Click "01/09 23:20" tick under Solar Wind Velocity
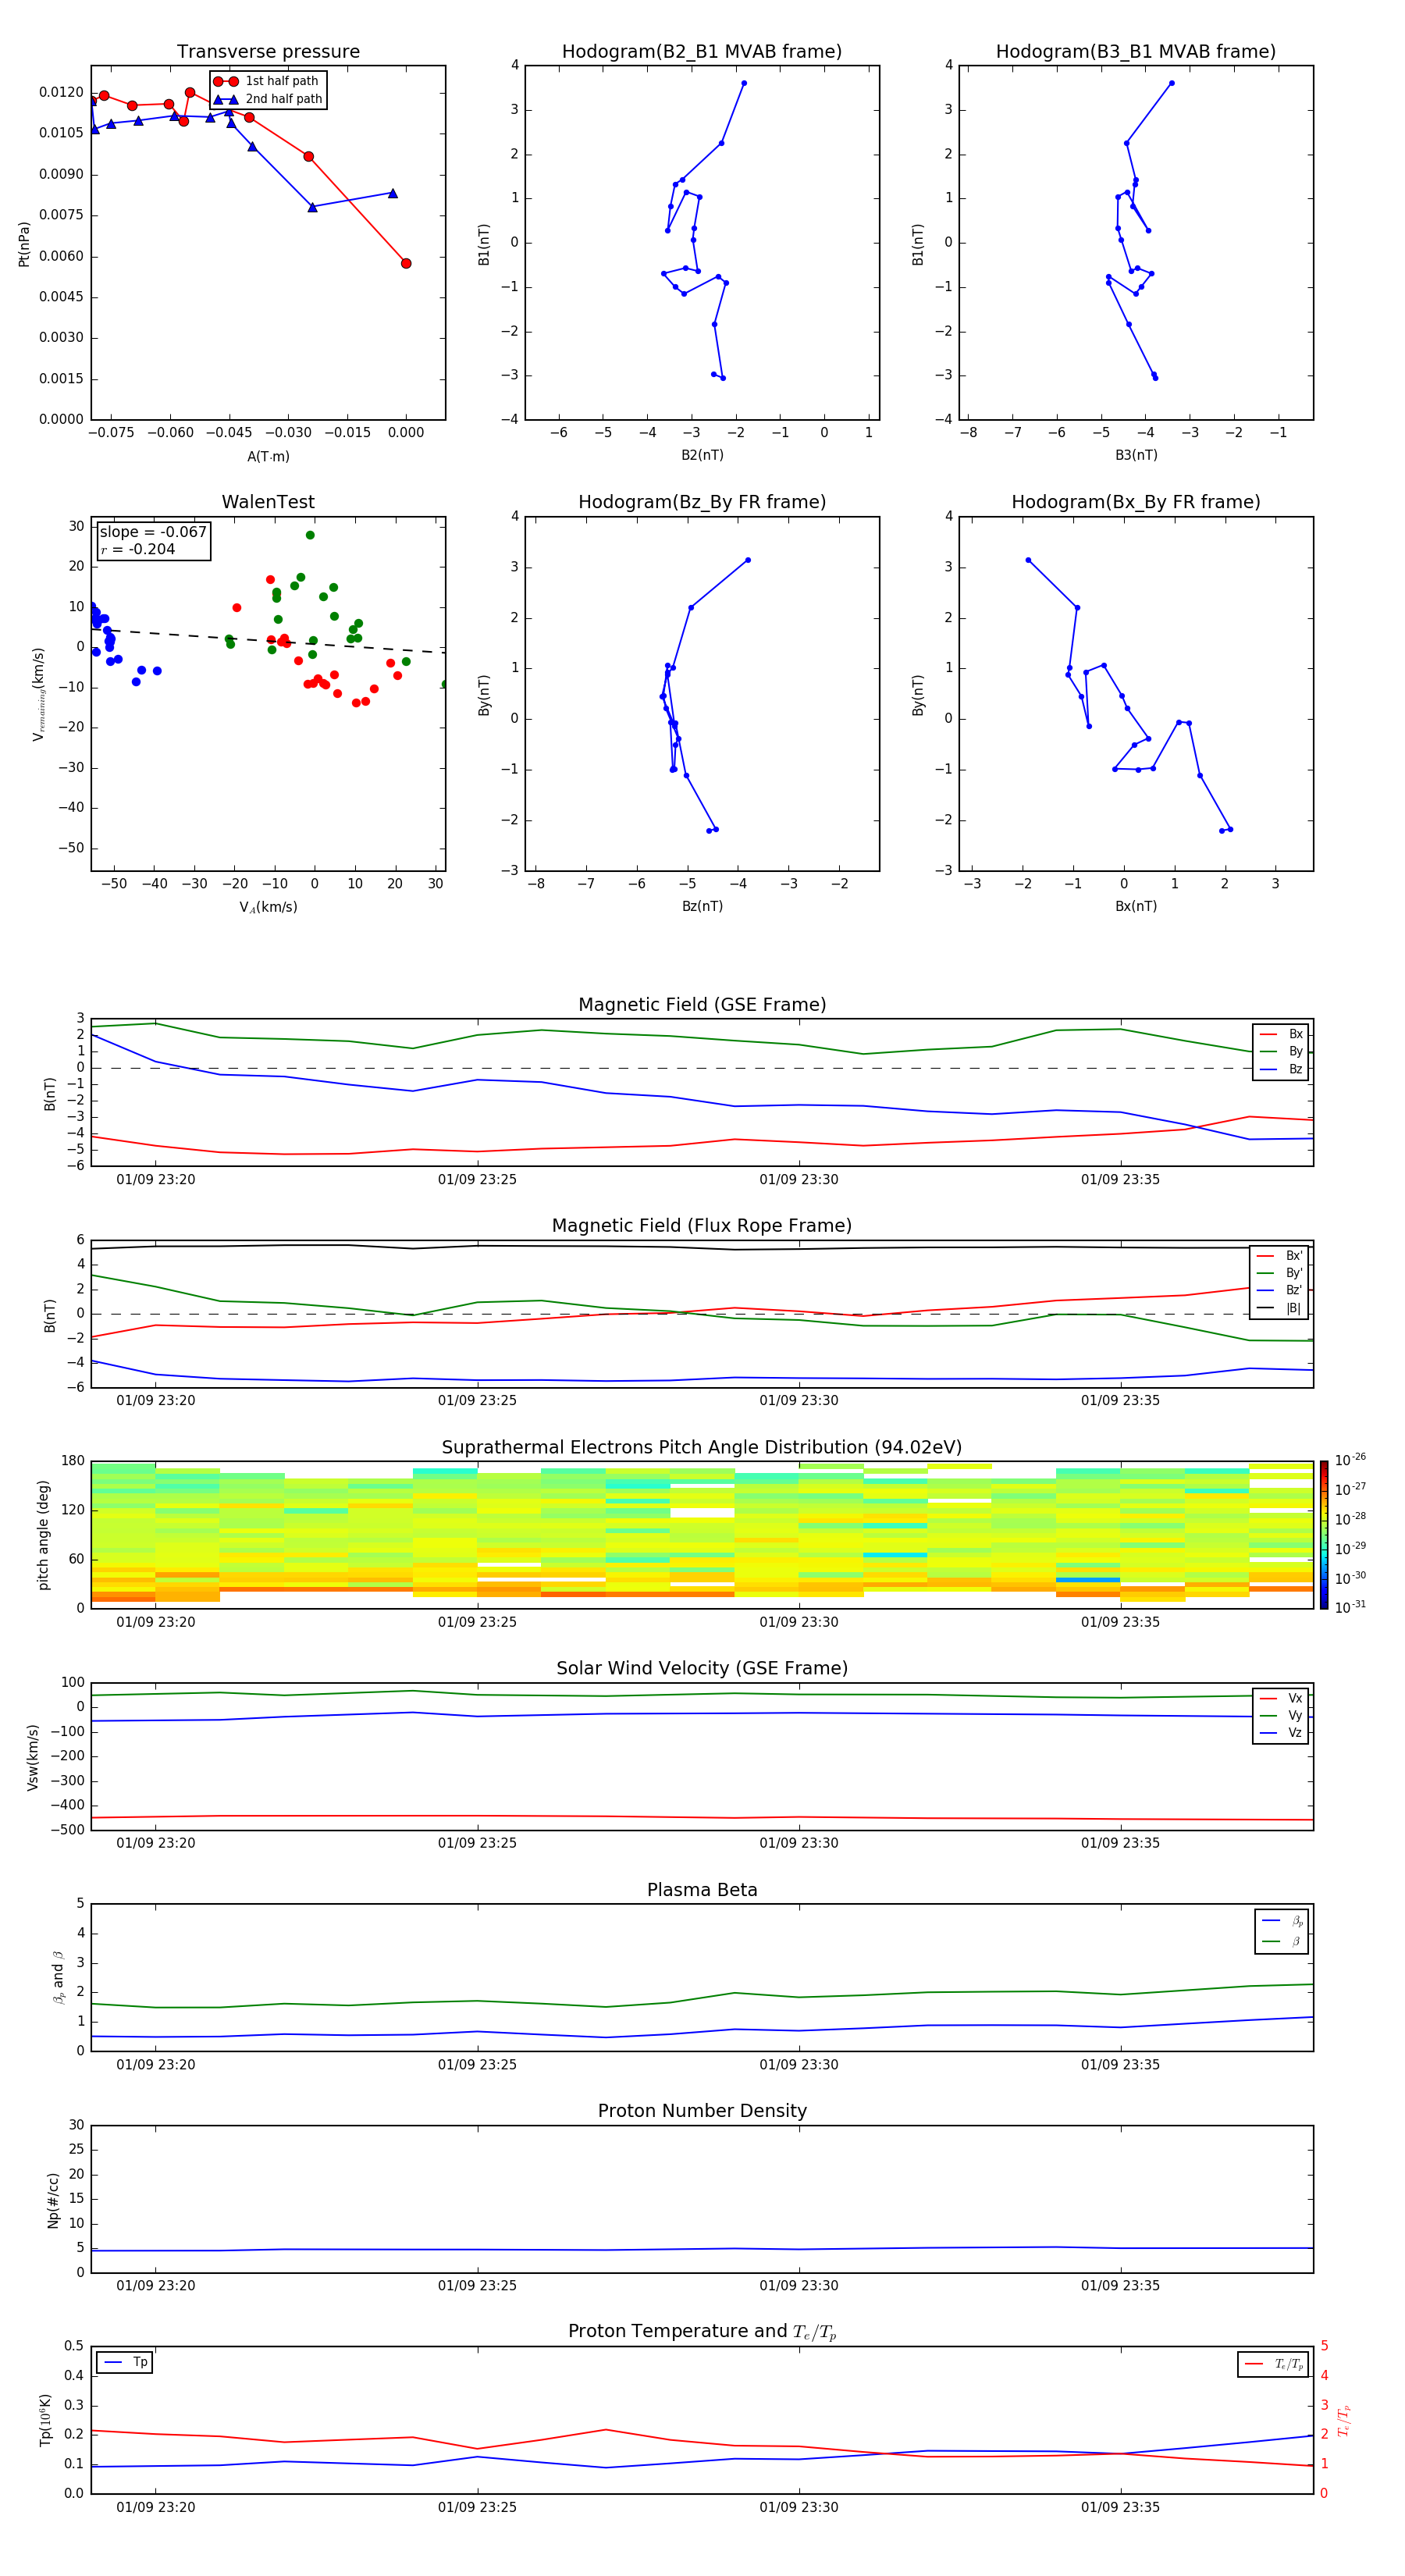 point(156,1843)
